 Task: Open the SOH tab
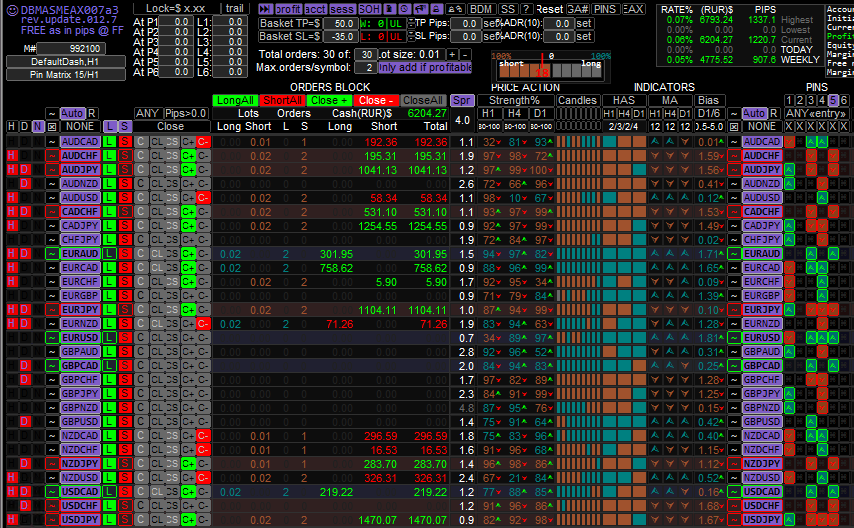pyautogui.click(x=369, y=9)
